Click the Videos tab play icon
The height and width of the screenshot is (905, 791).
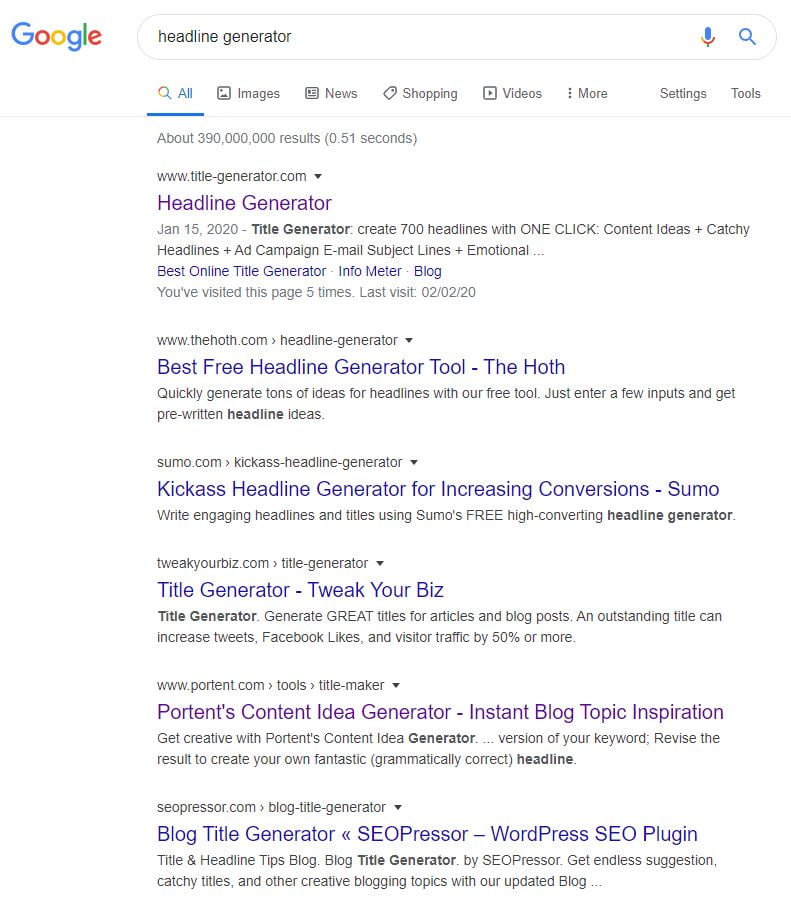click(490, 93)
